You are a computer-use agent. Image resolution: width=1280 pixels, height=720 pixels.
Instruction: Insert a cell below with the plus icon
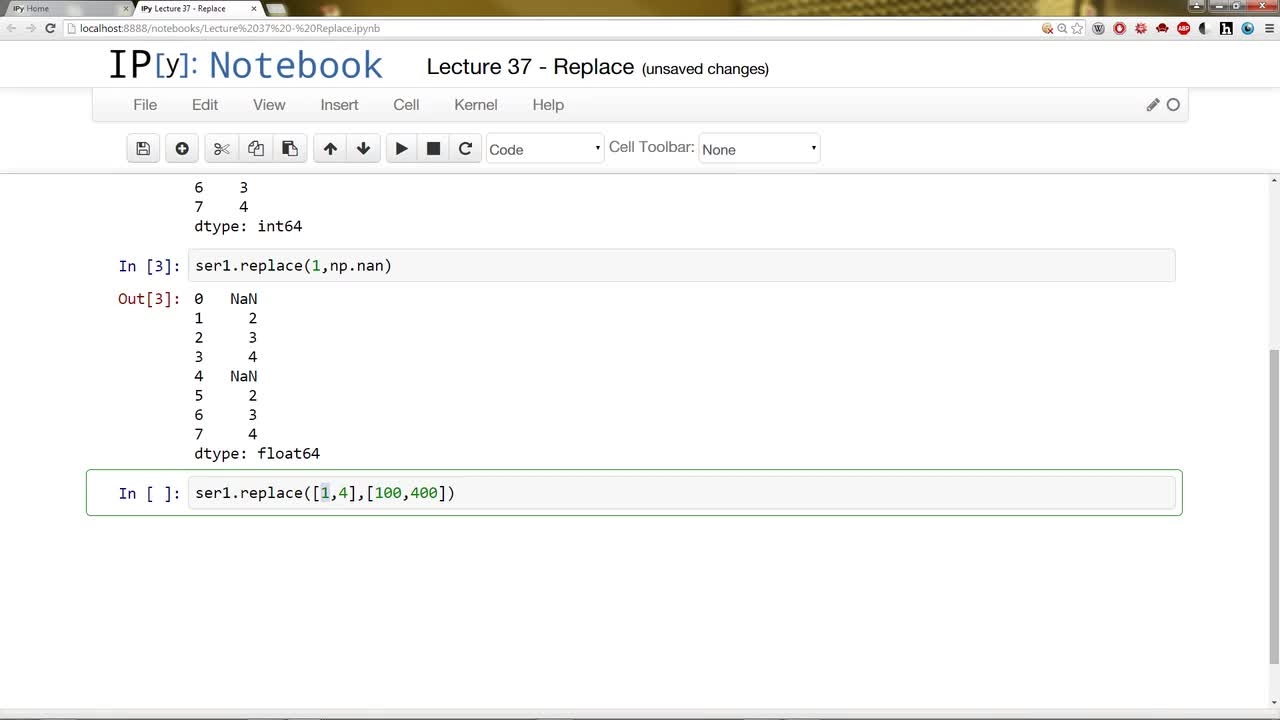pos(182,149)
